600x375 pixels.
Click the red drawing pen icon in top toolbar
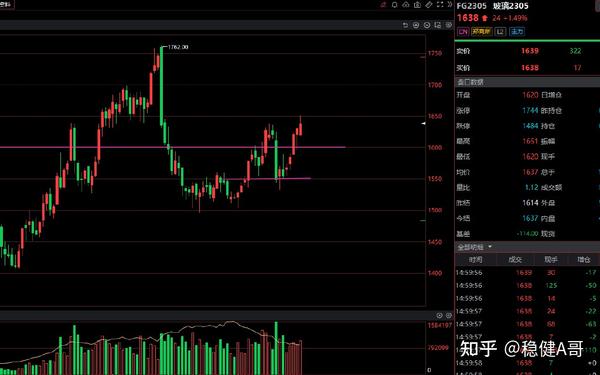click(383, 5)
